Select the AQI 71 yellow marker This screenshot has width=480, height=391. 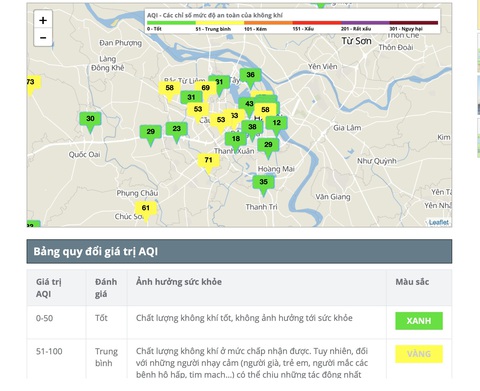coord(209,161)
